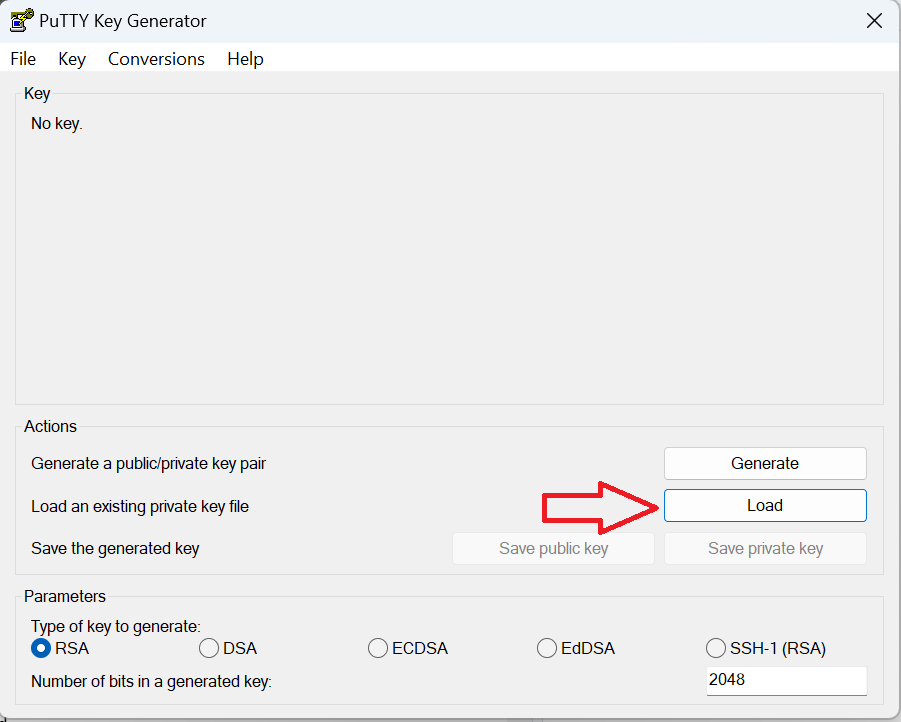
Task: Click the 'Parameters' group heading
Action: pyautogui.click(x=65, y=597)
